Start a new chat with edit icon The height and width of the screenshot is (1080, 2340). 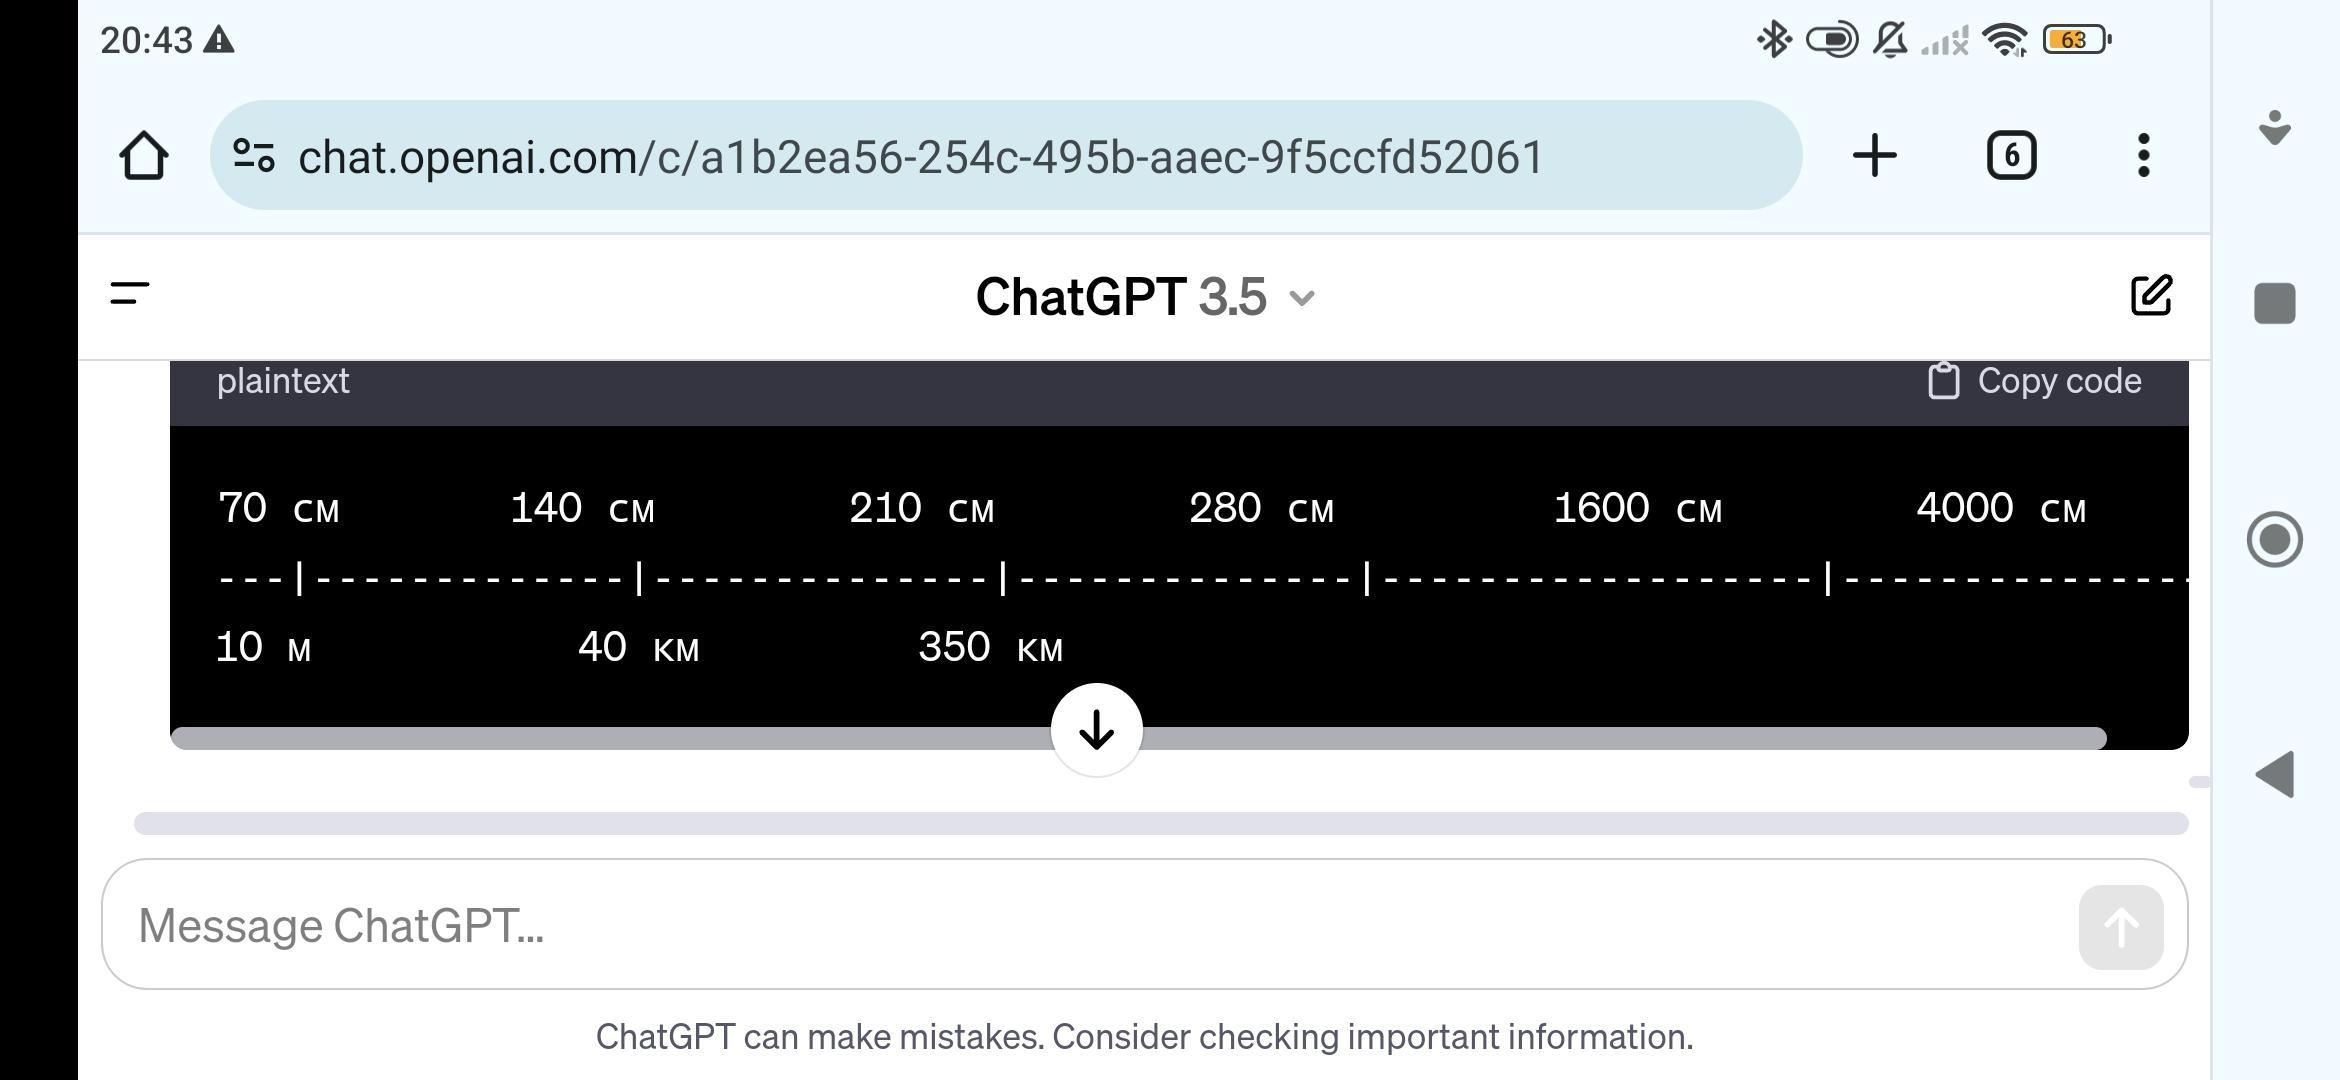(2151, 295)
